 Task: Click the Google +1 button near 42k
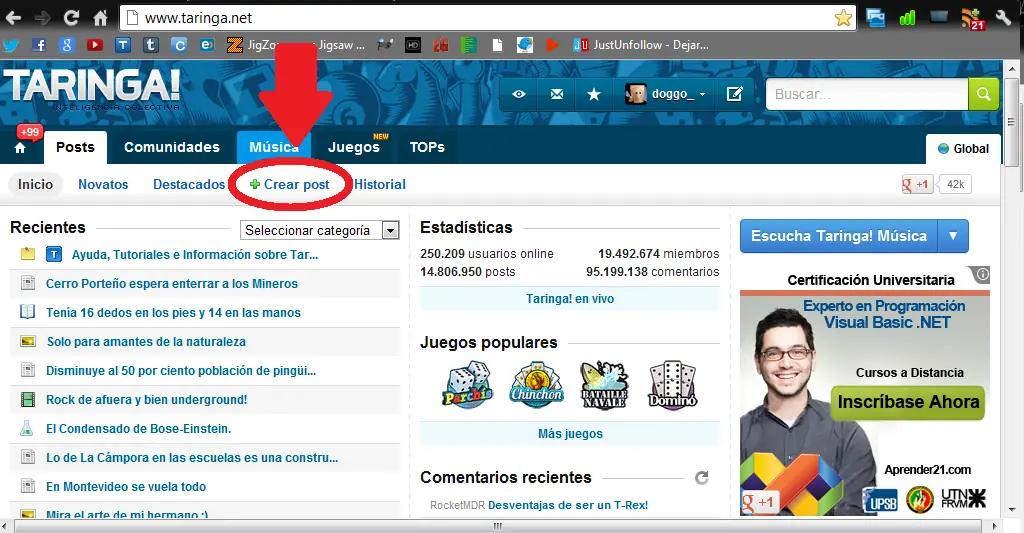(x=917, y=184)
